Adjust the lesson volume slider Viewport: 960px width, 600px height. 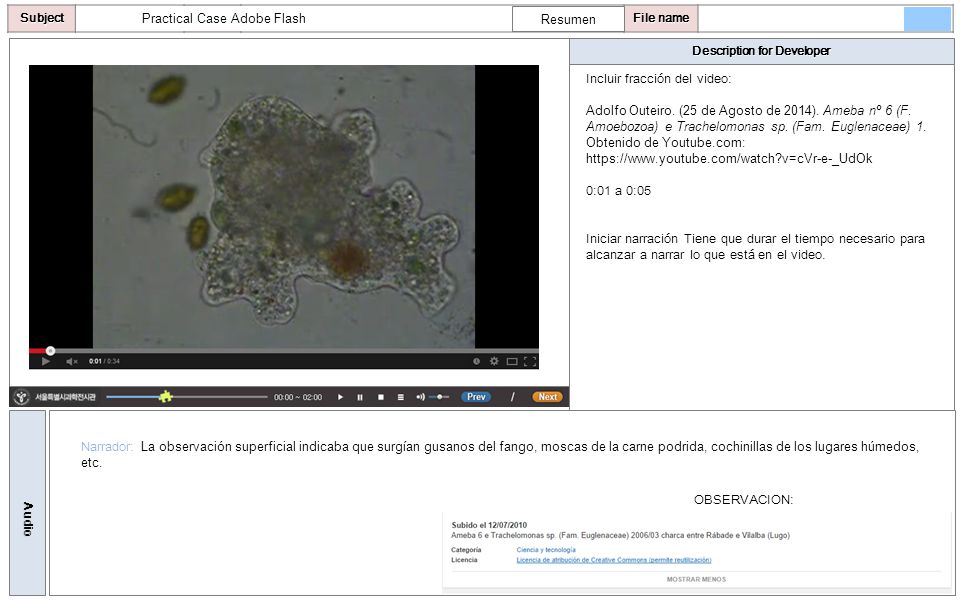click(440, 397)
